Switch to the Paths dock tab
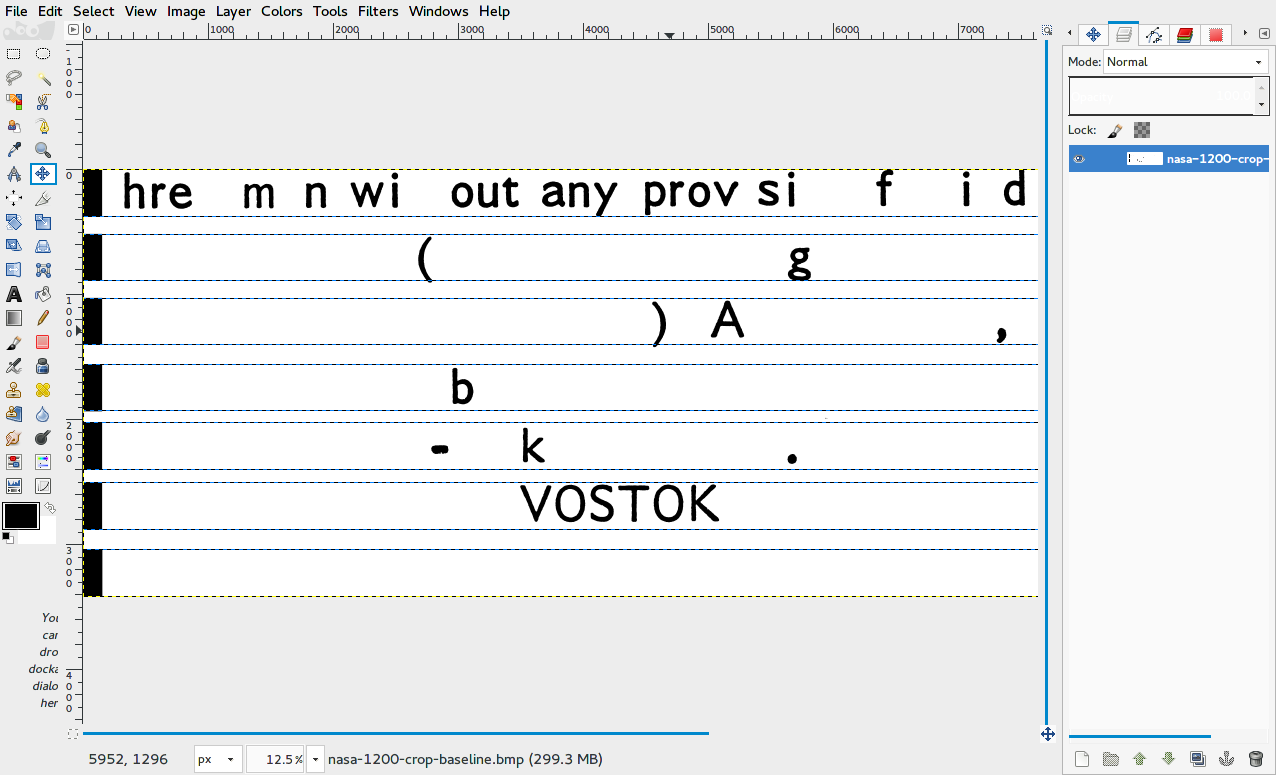This screenshot has width=1276, height=775. (1154, 35)
